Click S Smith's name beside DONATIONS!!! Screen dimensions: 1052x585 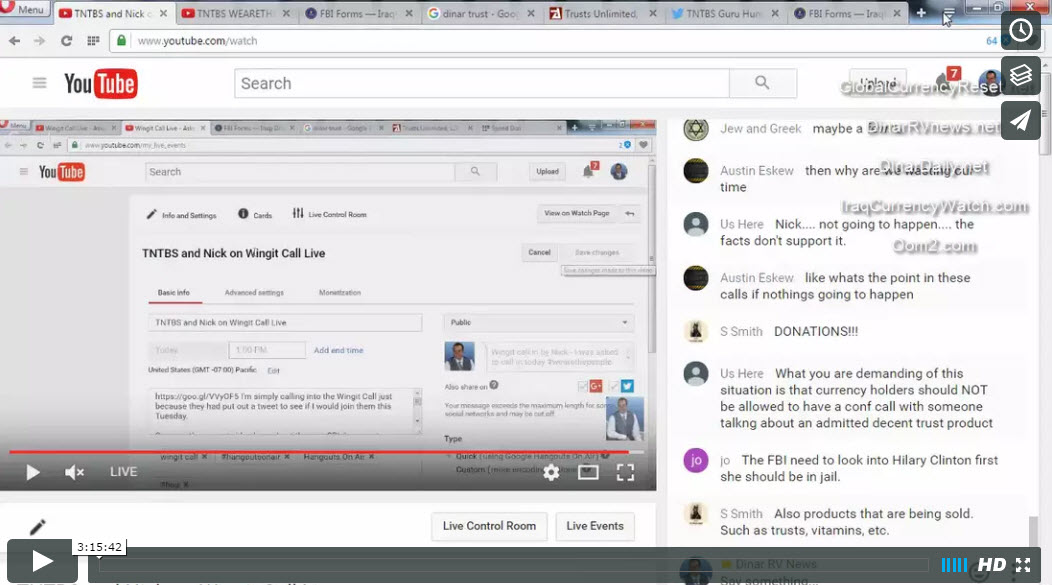(x=741, y=331)
